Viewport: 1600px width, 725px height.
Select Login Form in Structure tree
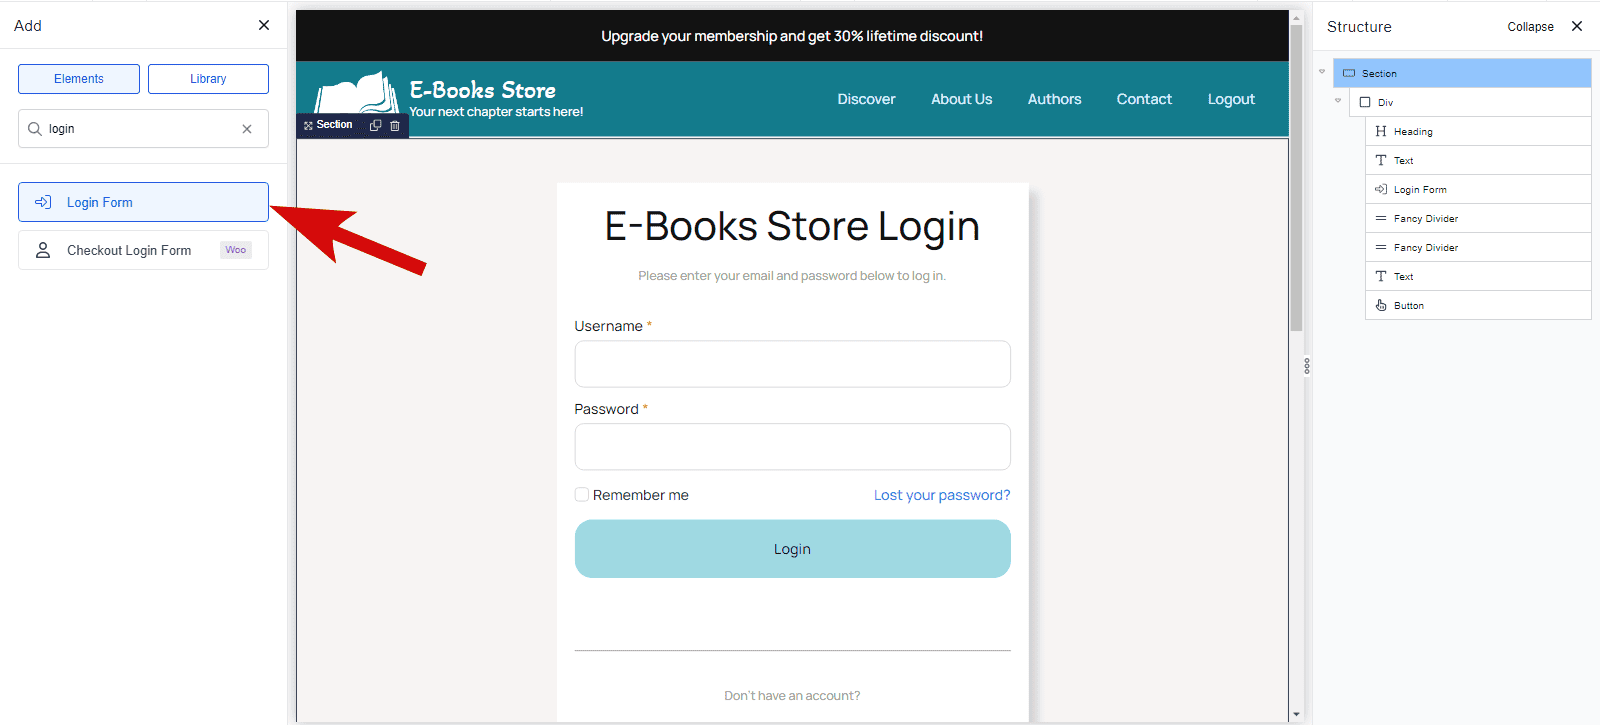[1419, 189]
